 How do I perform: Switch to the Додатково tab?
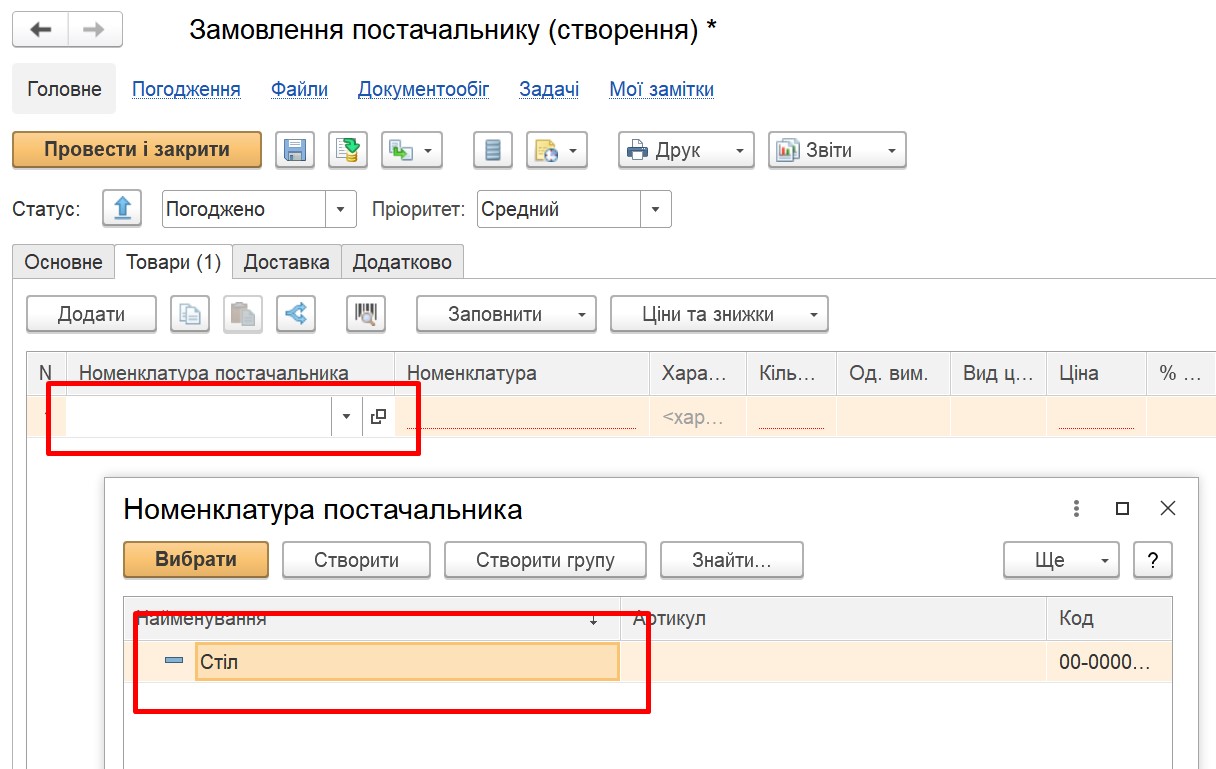[x=402, y=262]
